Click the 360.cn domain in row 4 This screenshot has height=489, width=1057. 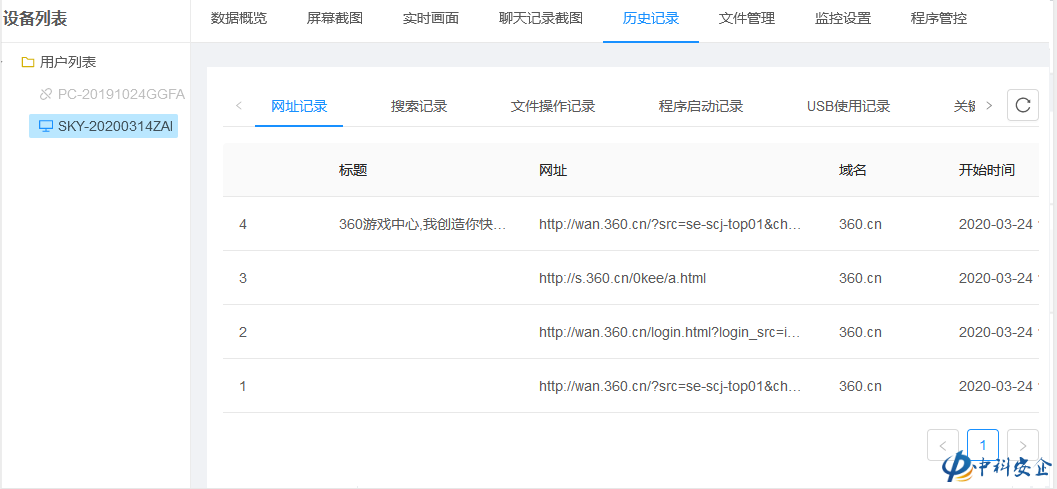coord(860,225)
